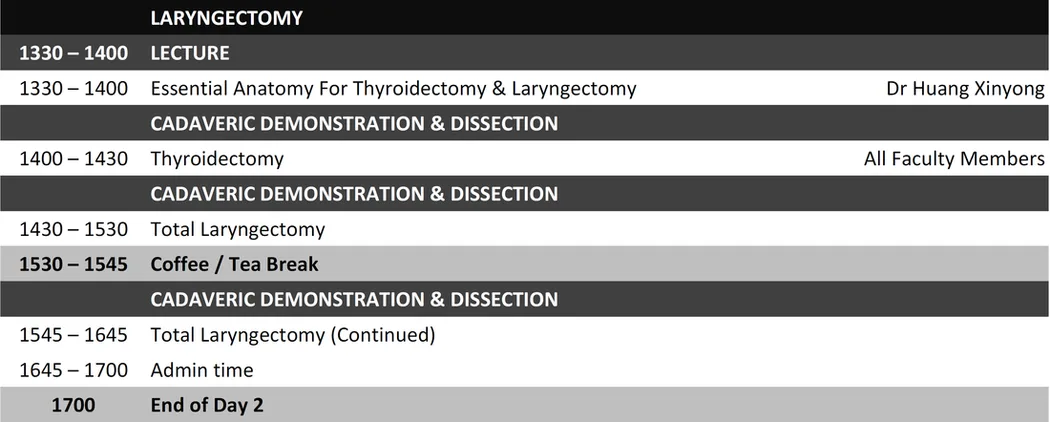Click the Dr Huang Xinyong speaker name
The width and height of the screenshot is (1050, 422).
pos(965,88)
